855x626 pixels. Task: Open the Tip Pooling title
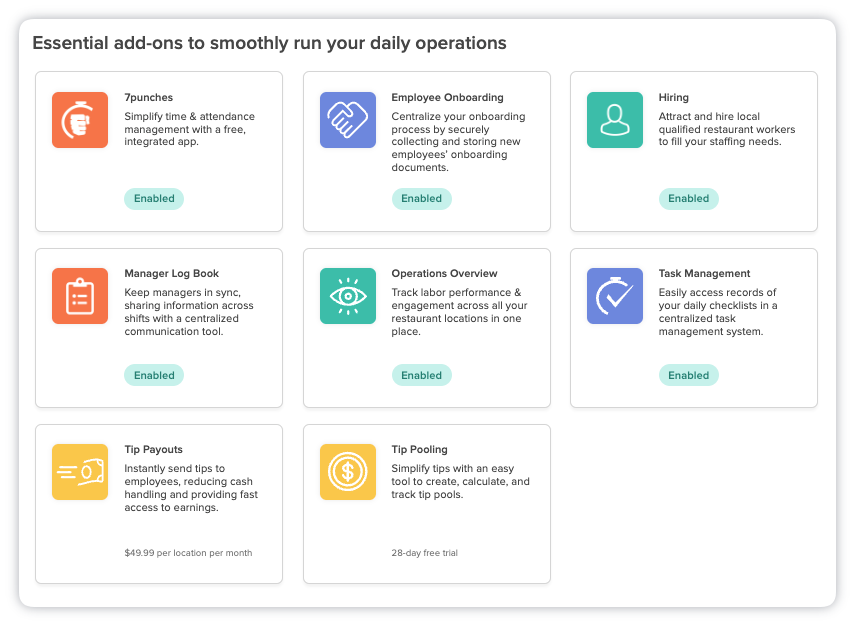(419, 450)
